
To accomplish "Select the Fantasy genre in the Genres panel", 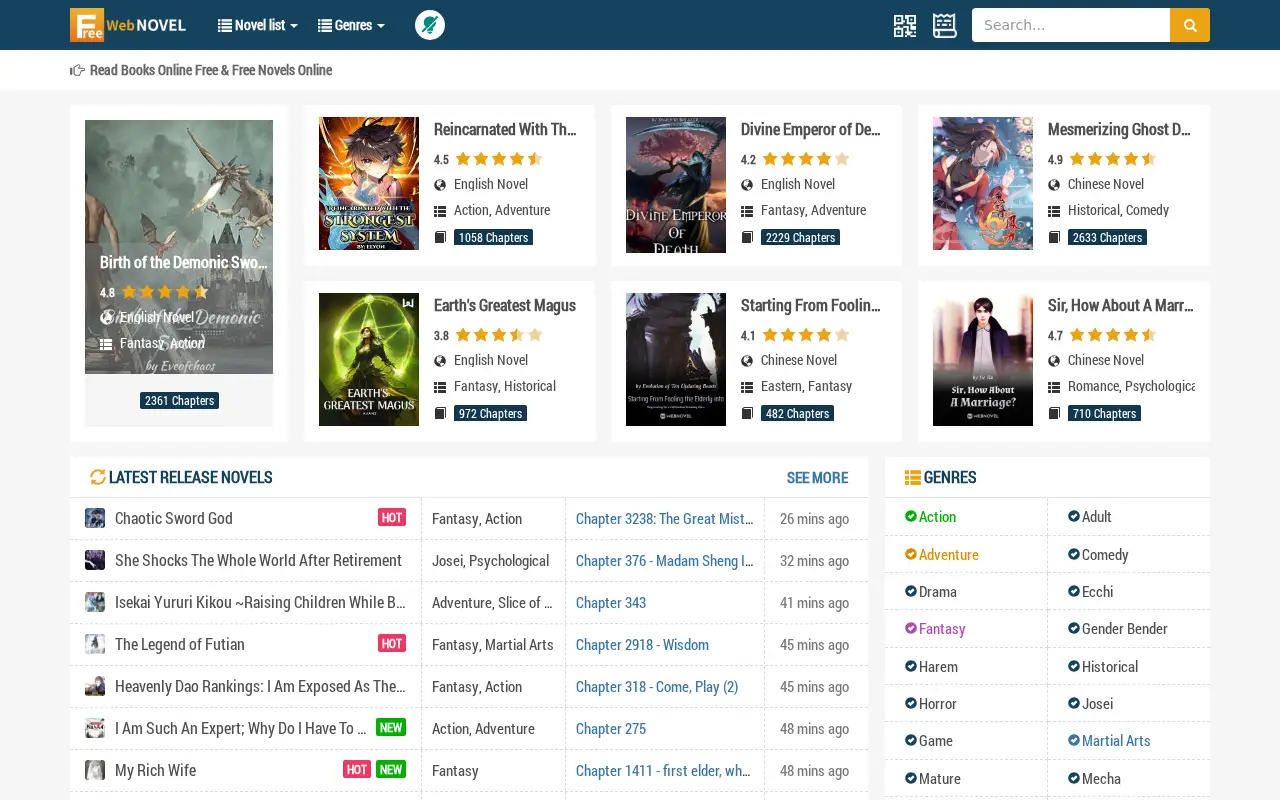I will (935, 628).
